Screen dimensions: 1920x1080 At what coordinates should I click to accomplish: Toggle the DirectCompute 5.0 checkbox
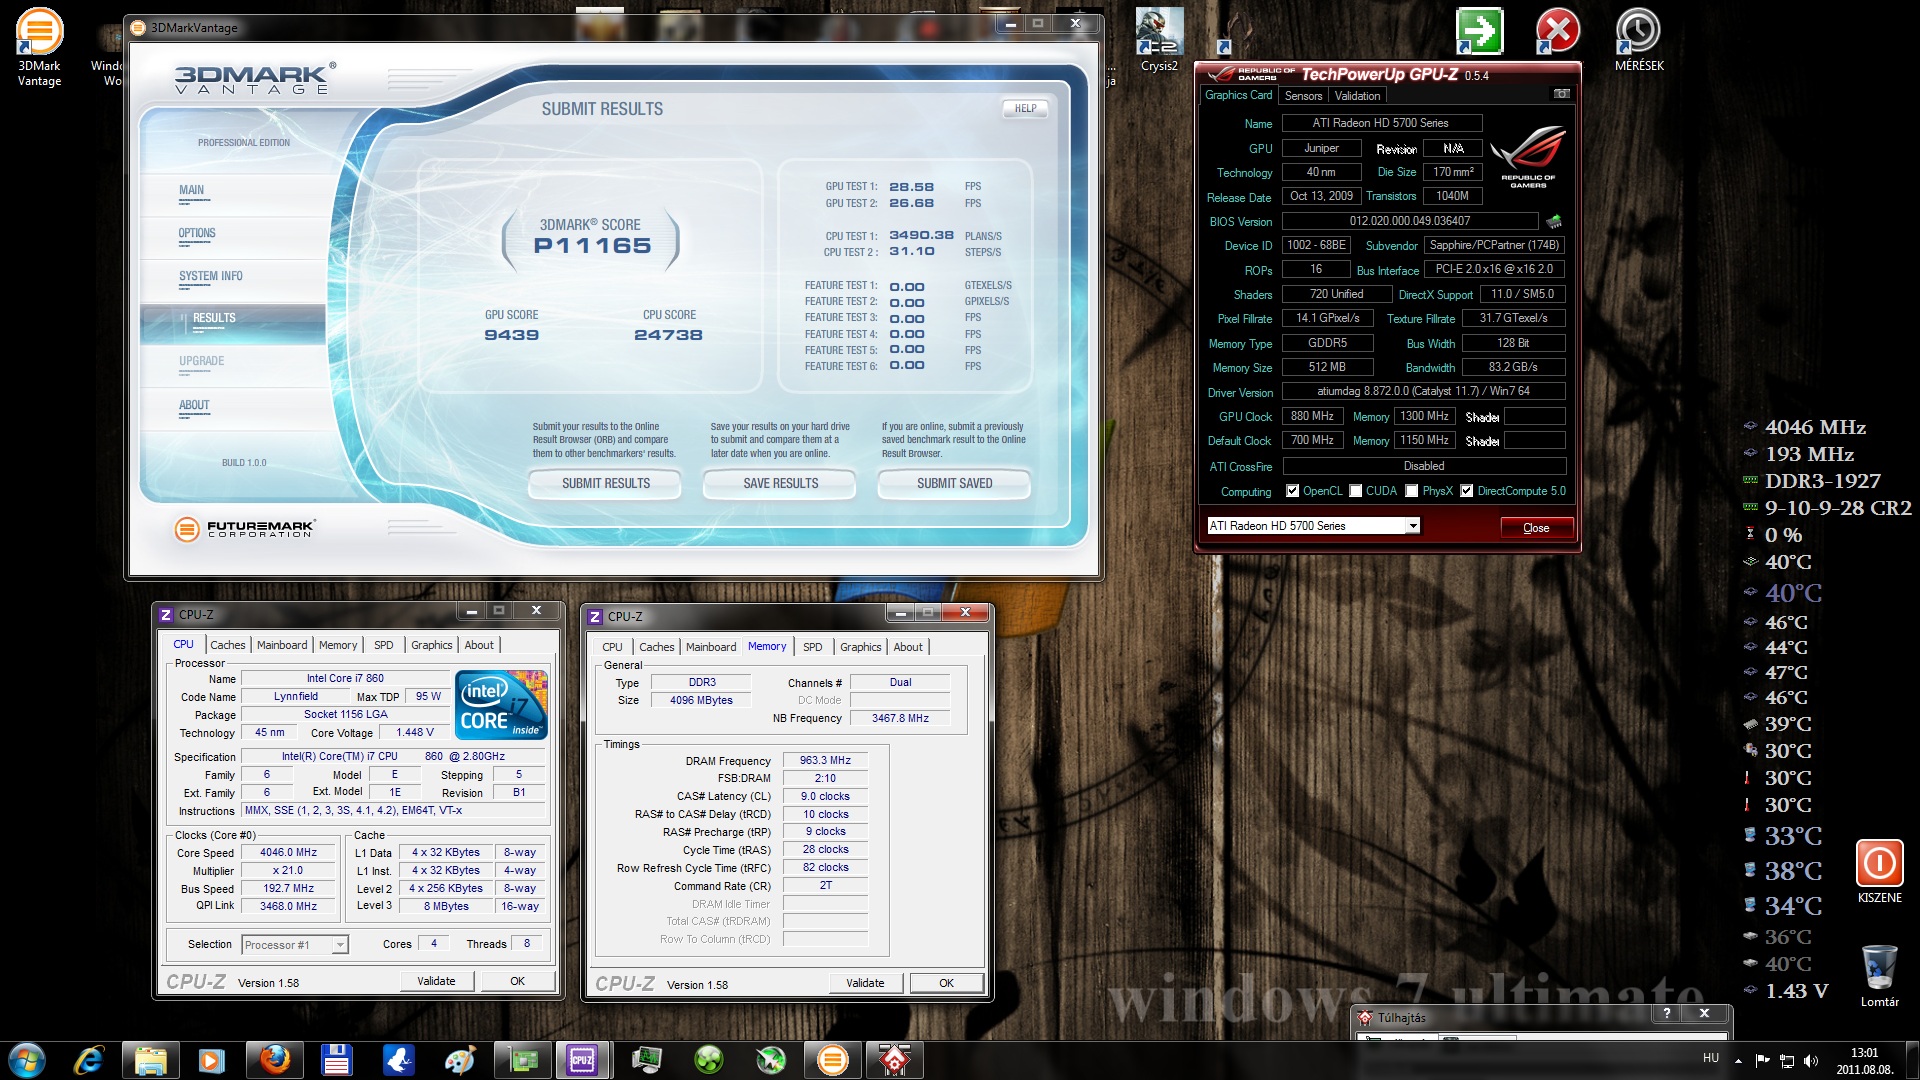[1466, 491]
